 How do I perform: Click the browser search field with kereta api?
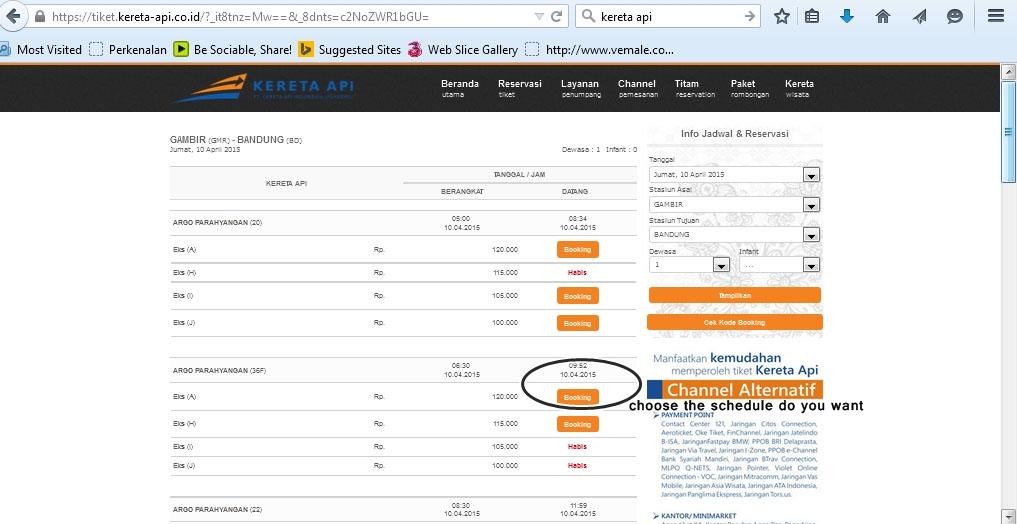[x=668, y=17]
